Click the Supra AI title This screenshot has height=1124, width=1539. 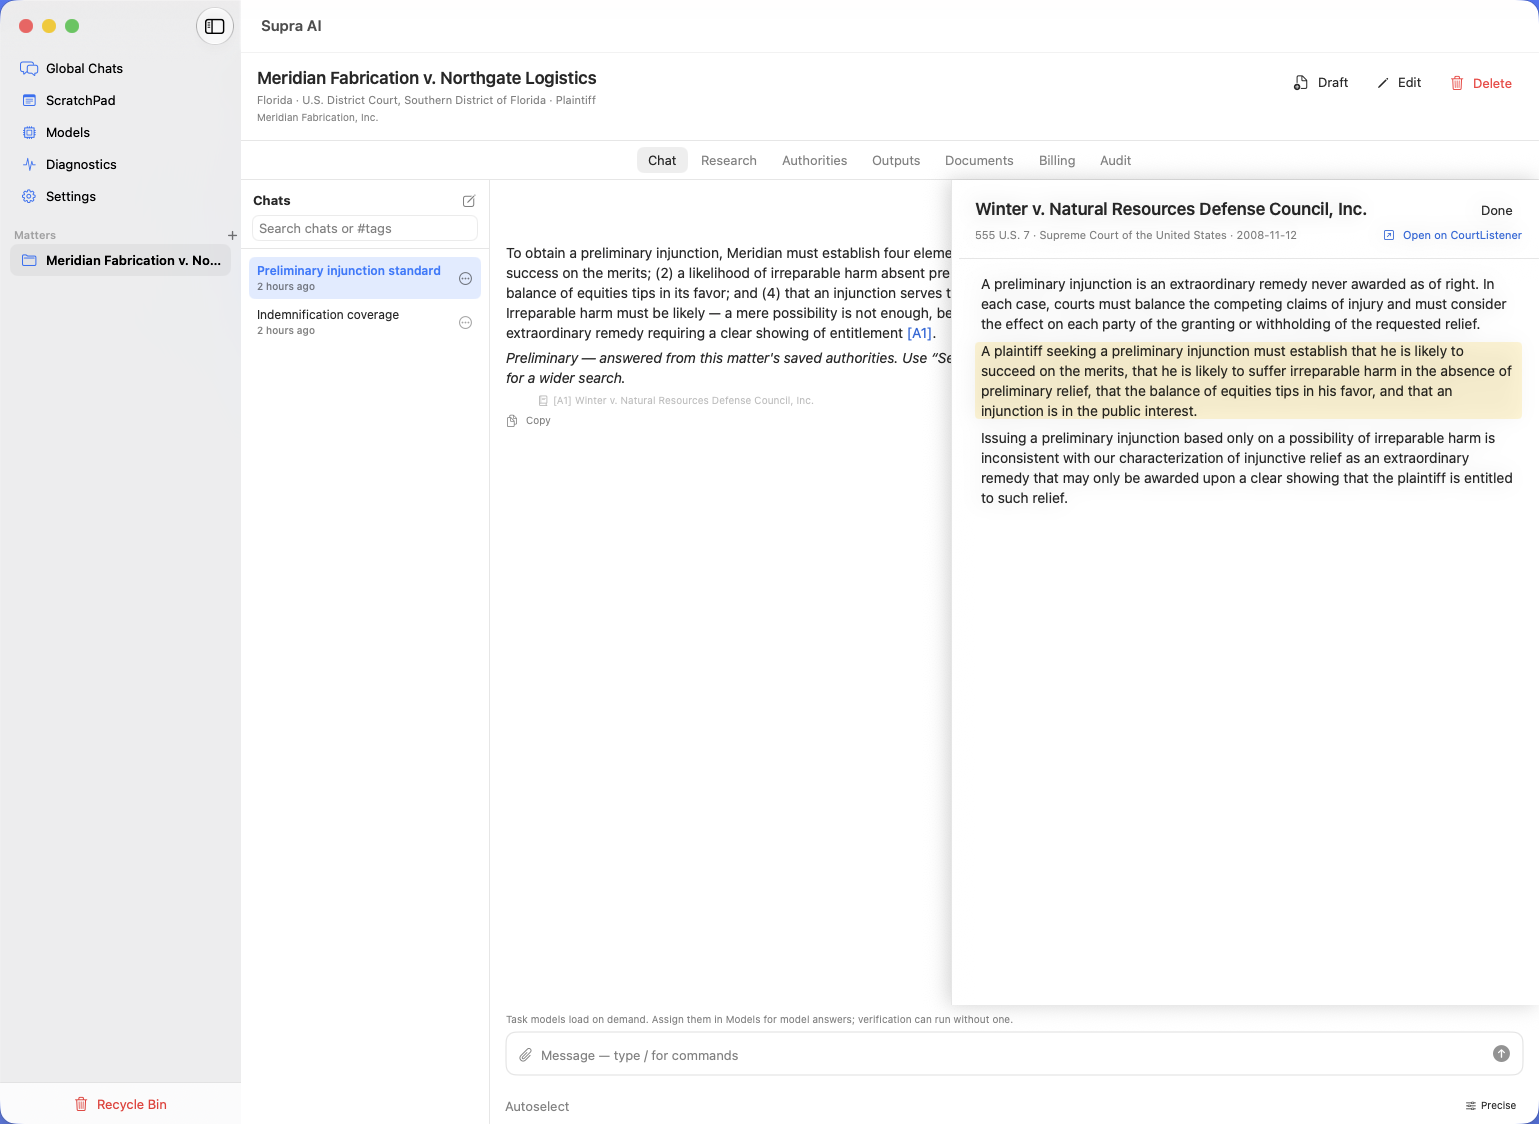click(291, 26)
